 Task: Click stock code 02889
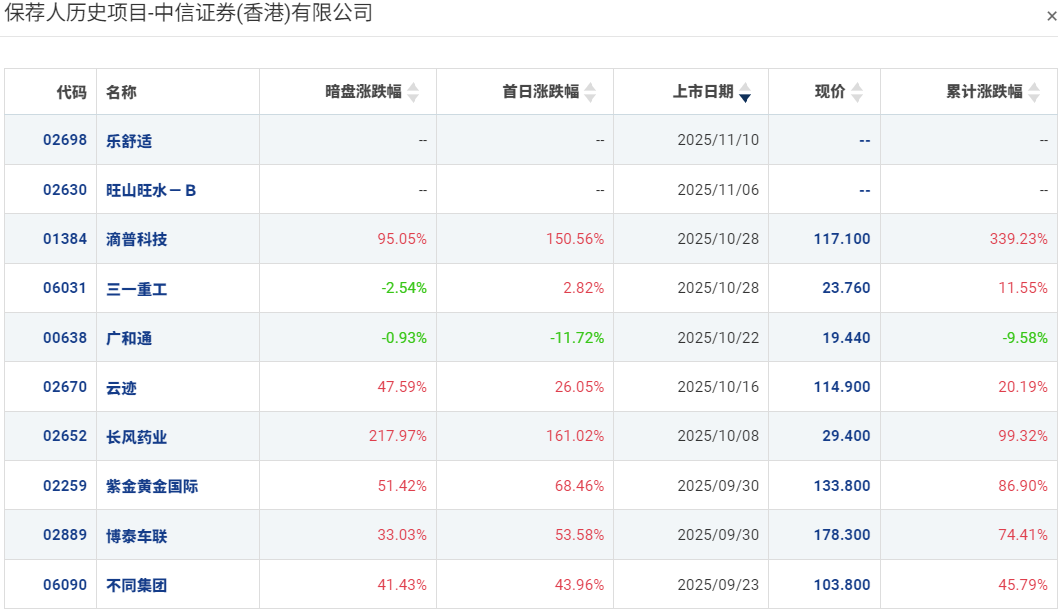tap(65, 535)
